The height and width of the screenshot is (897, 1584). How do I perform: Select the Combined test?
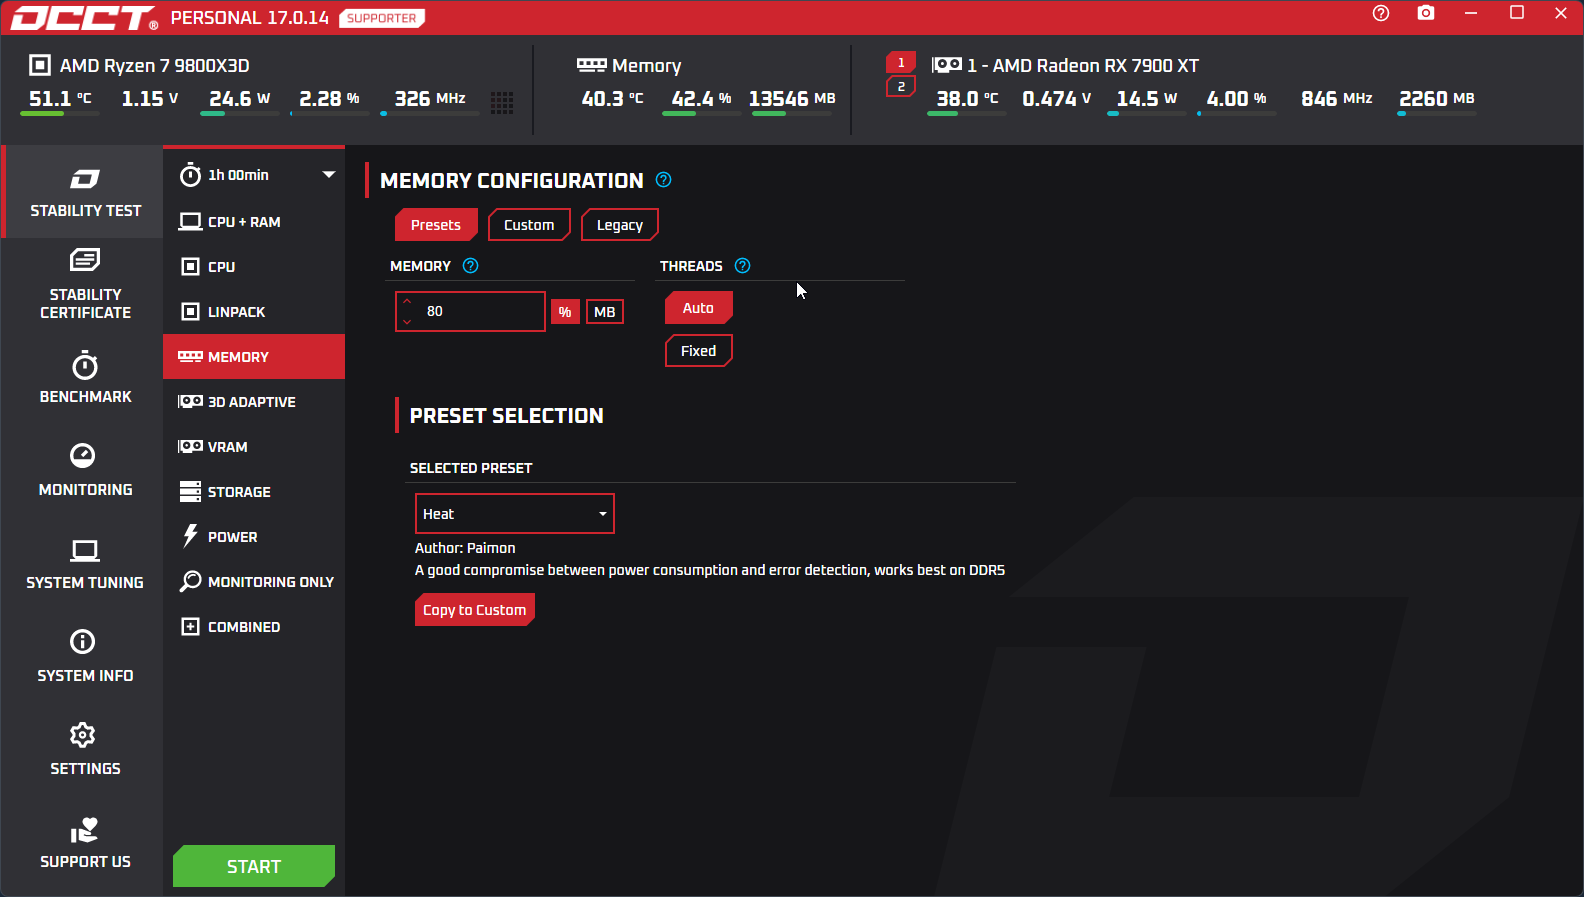pos(254,627)
